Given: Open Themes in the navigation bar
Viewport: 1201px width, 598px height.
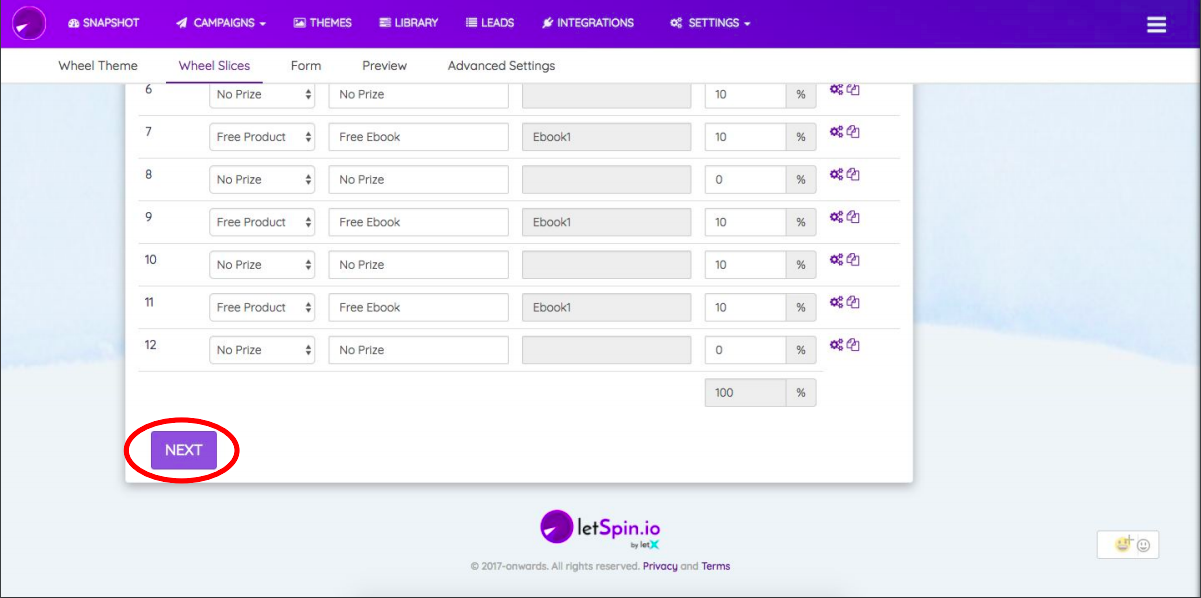Looking at the screenshot, I should point(322,23).
